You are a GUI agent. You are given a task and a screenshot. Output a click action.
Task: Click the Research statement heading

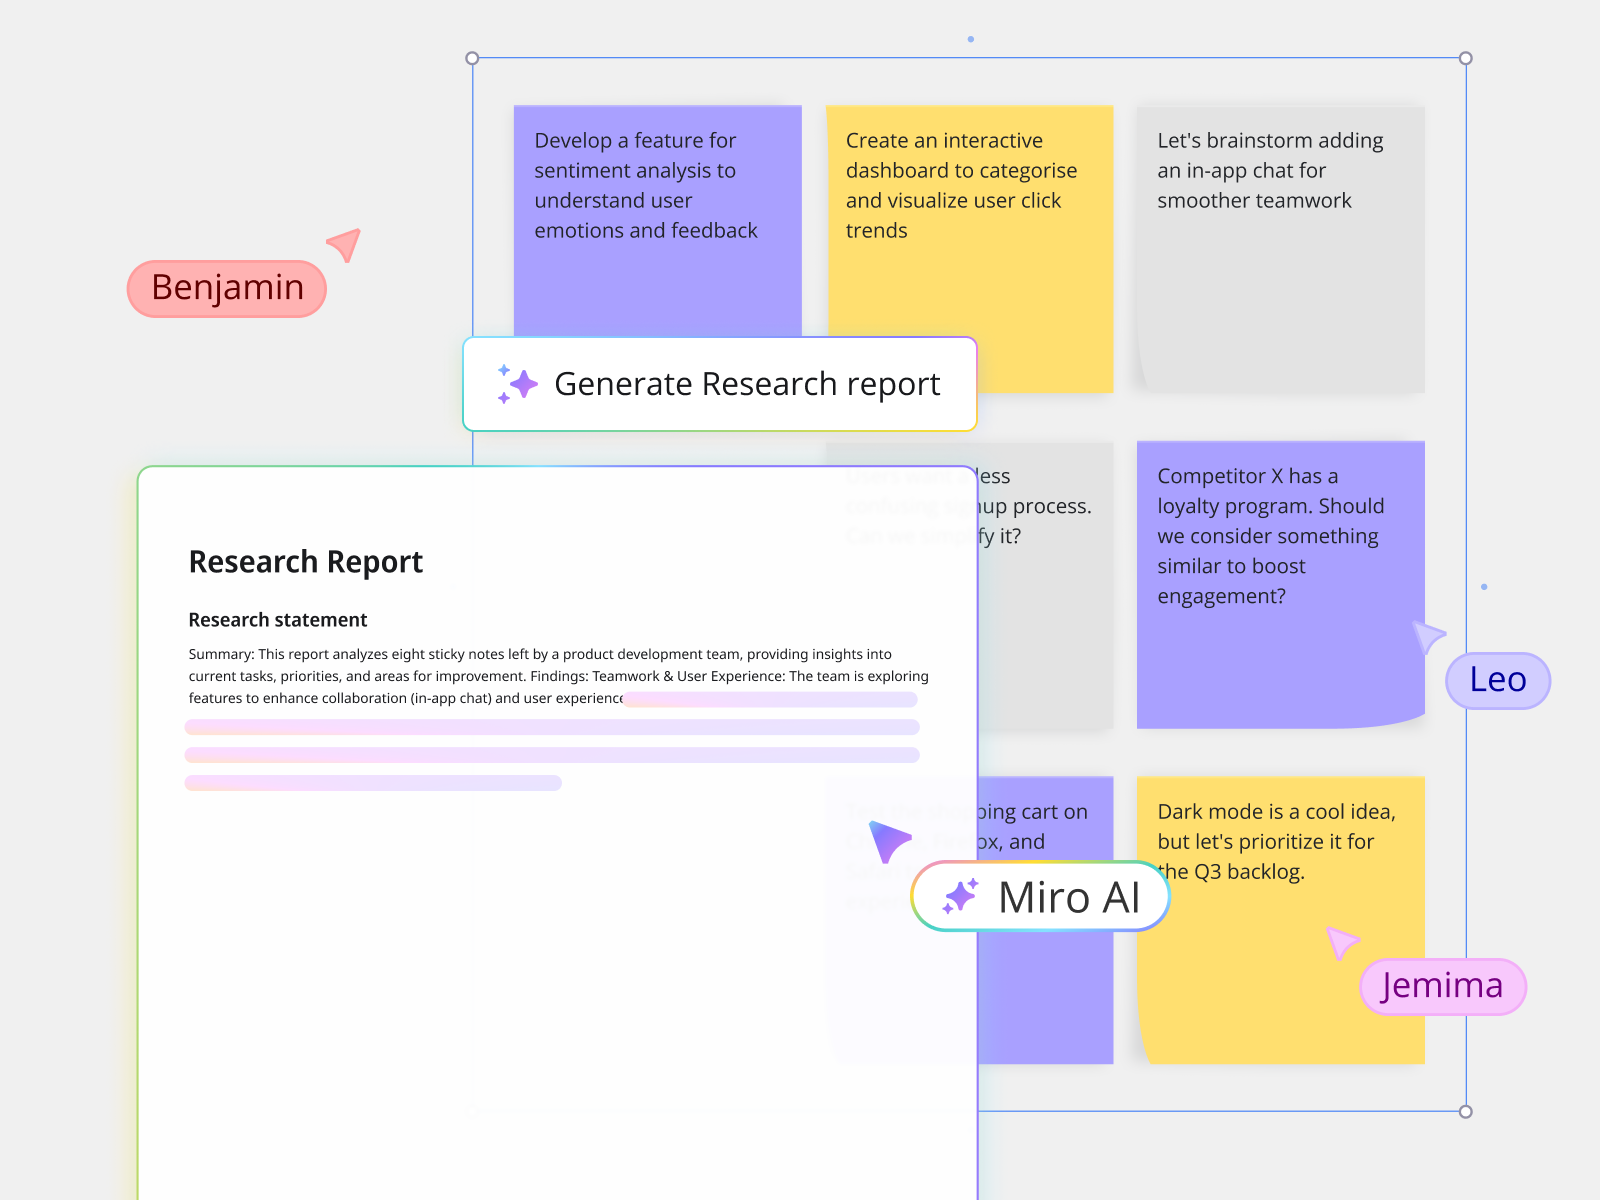278,620
